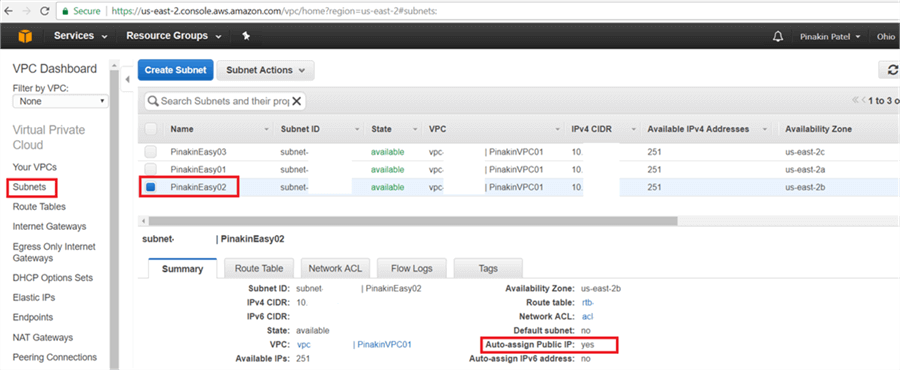The width and height of the screenshot is (900, 370).
Task: Open the Filter by VPC select box
Action: 61,101
